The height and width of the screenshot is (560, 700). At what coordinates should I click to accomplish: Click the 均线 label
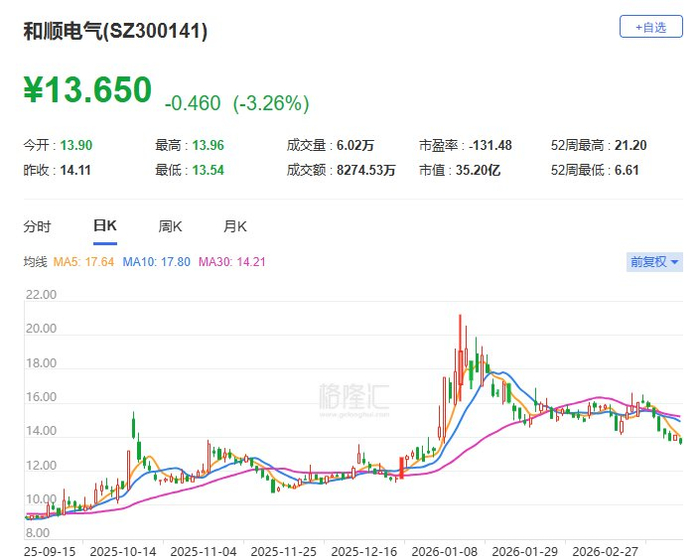click(35, 262)
